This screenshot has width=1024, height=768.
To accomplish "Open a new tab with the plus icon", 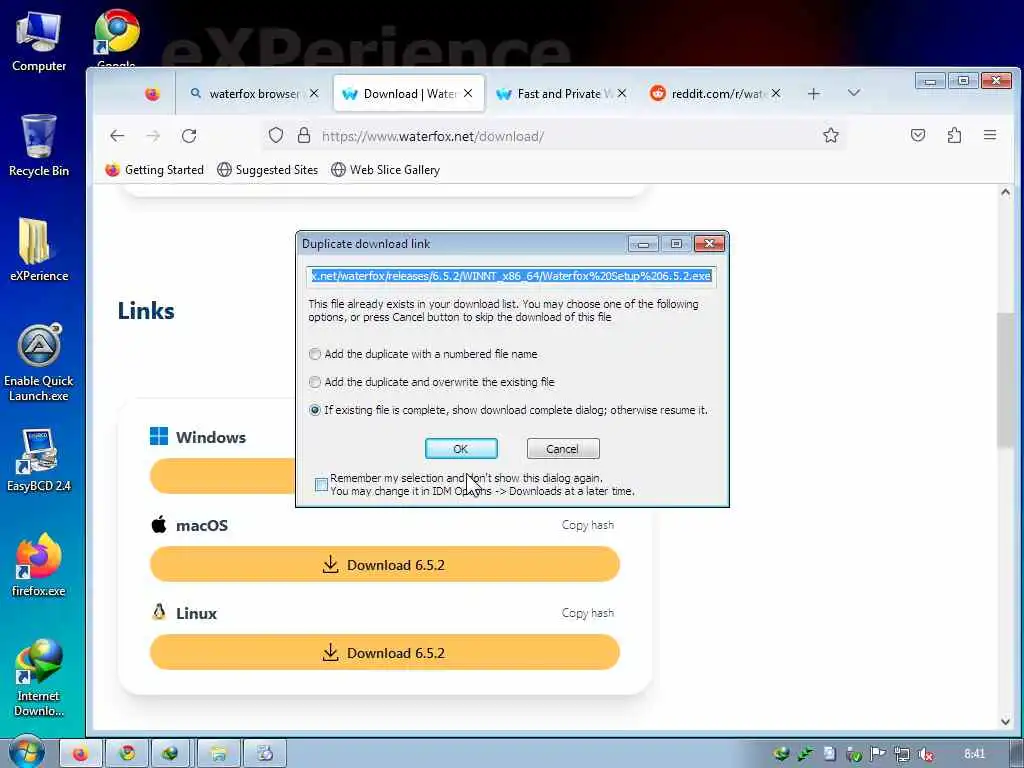I will (x=814, y=94).
